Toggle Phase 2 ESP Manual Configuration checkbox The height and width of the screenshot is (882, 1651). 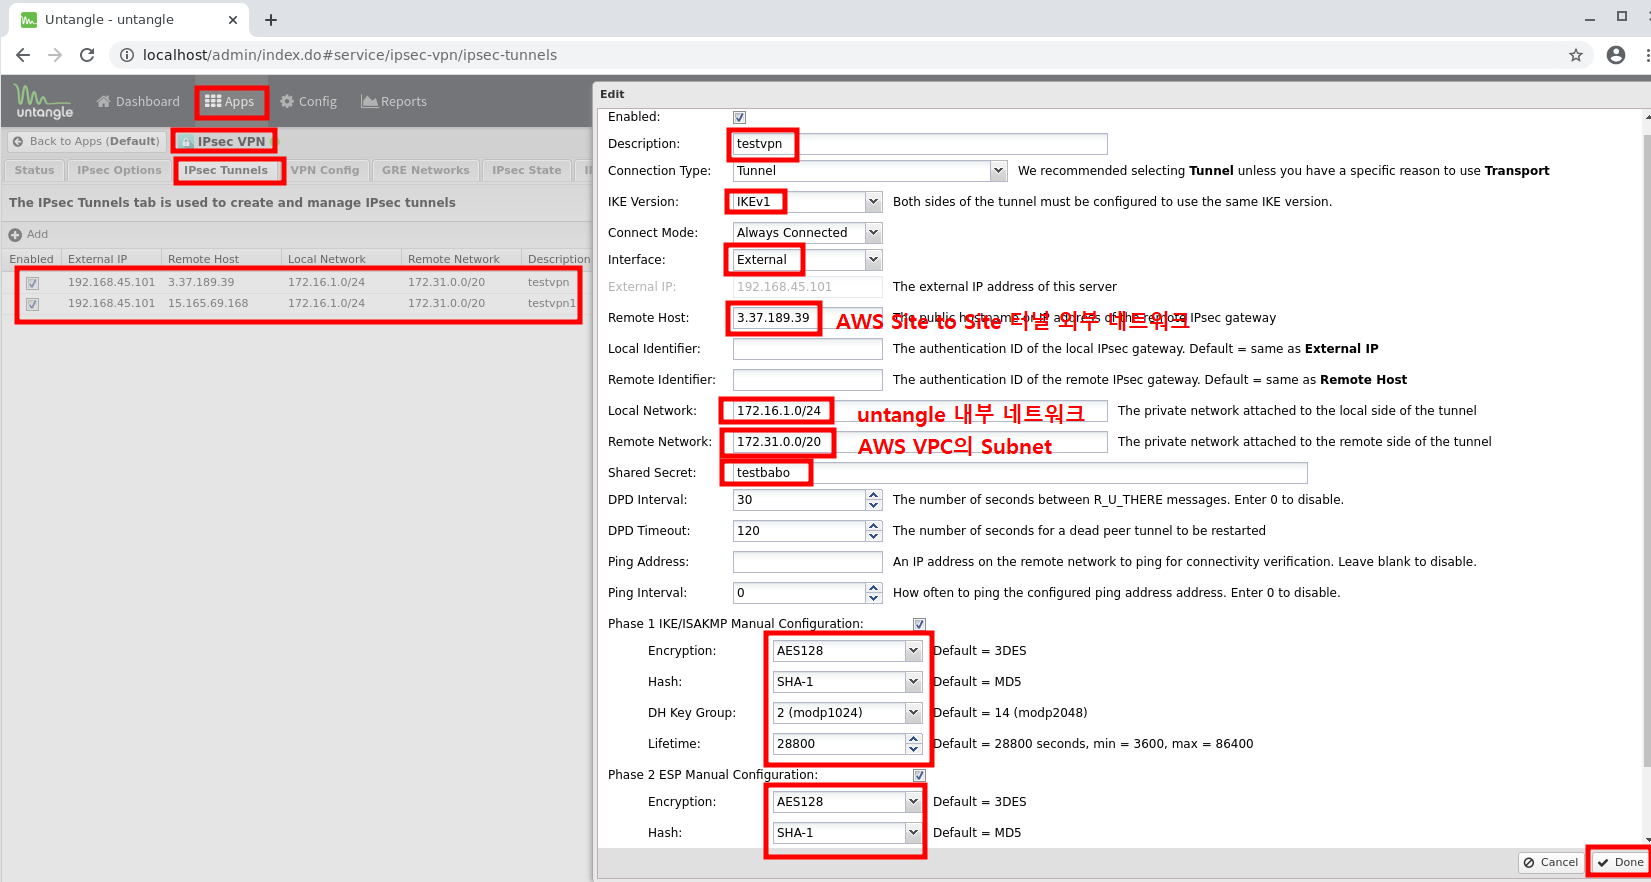919,775
